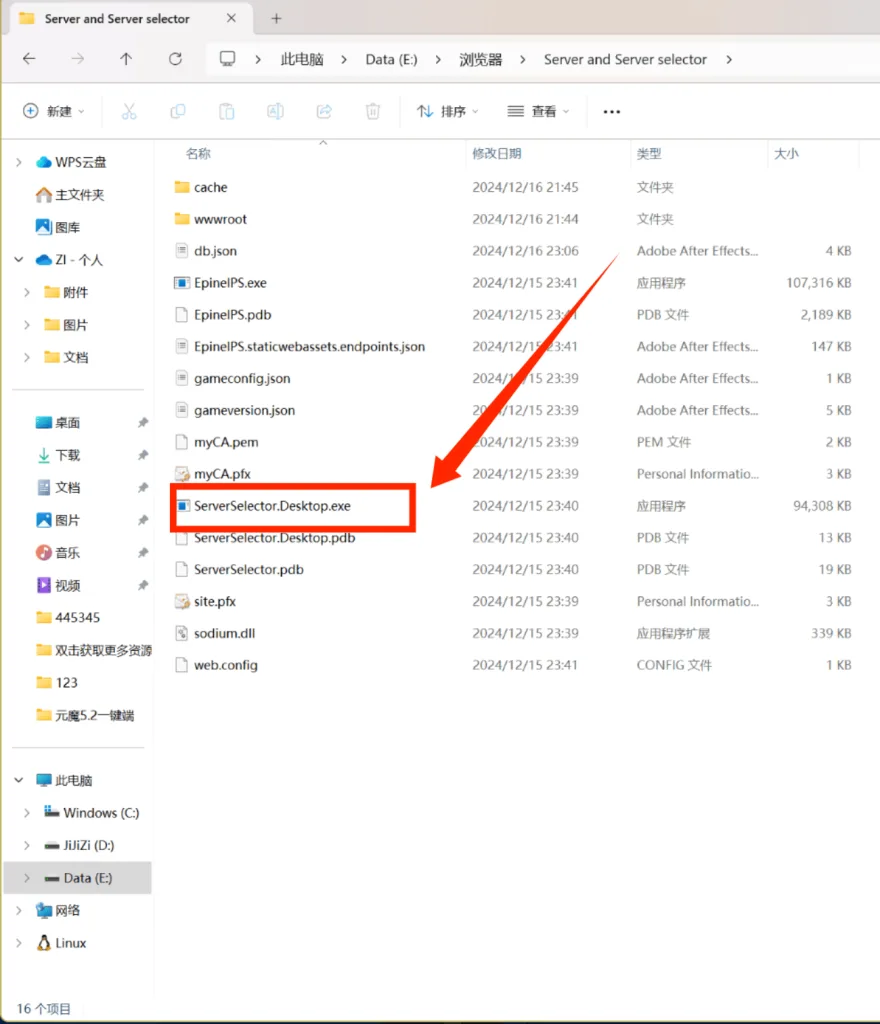This screenshot has height=1024, width=880.
Task: Click the Delete trash icon
Action: 373,112
